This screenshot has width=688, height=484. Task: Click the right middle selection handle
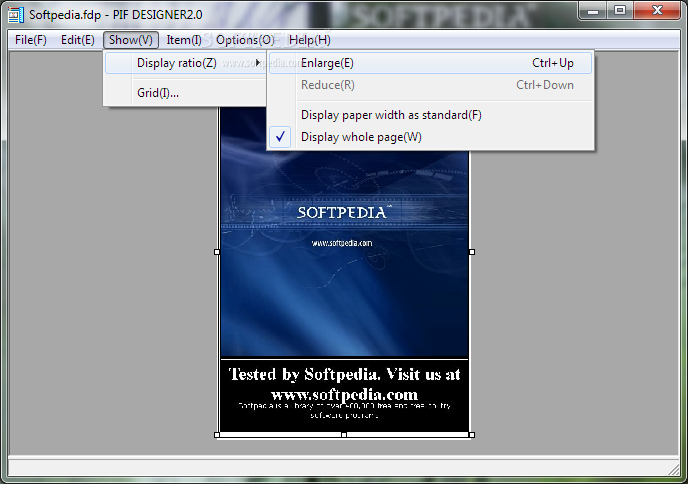(472, 252)
